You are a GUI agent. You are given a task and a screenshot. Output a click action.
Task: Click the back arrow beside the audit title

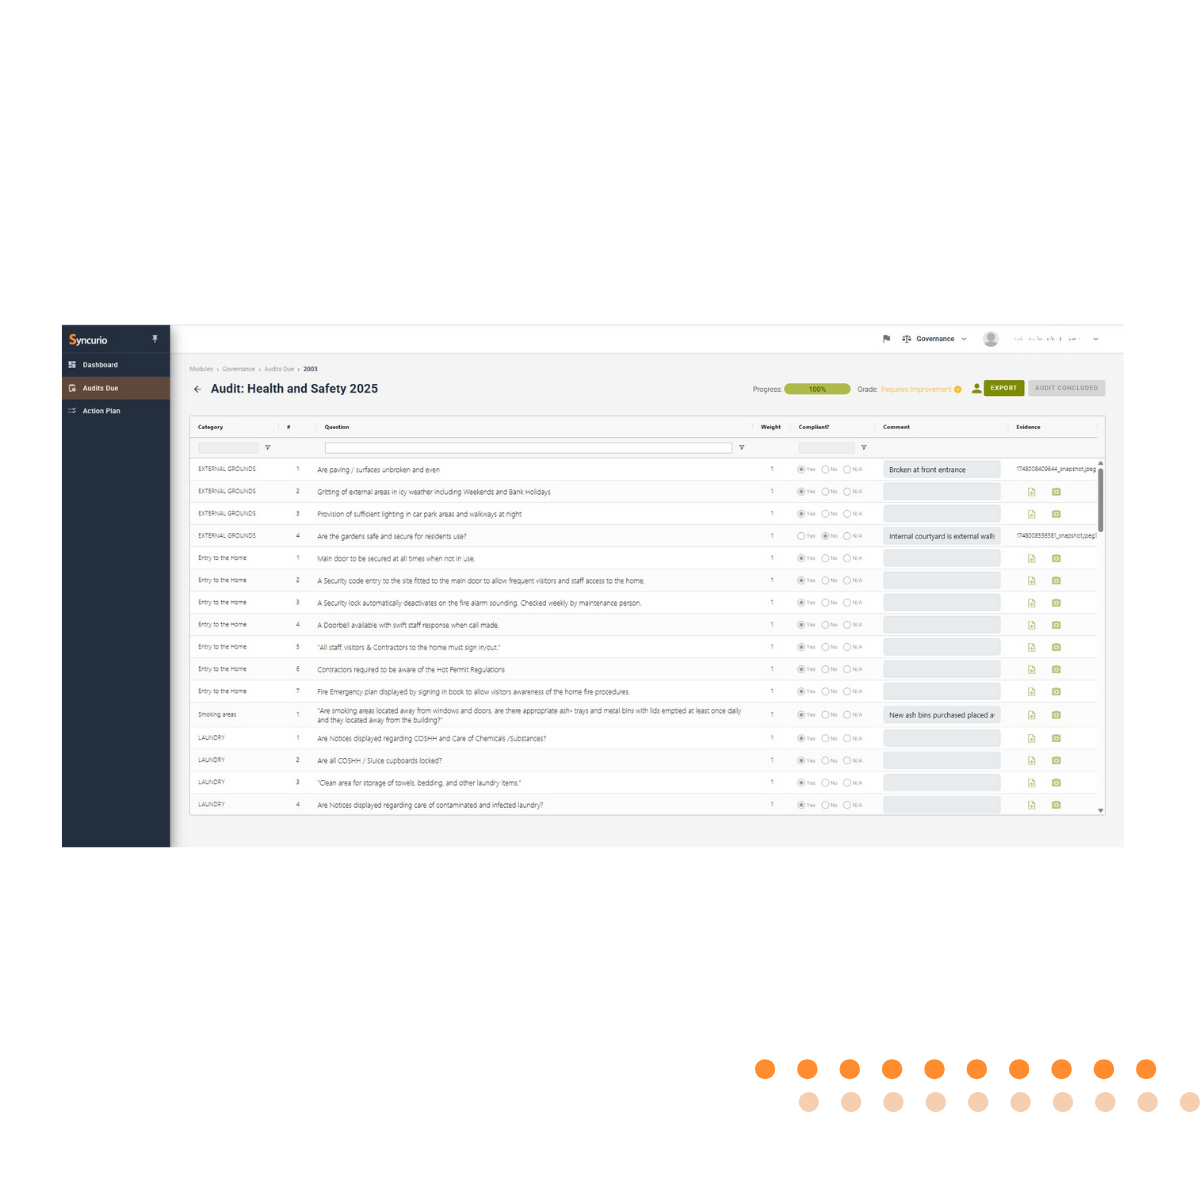pos(197,389)
